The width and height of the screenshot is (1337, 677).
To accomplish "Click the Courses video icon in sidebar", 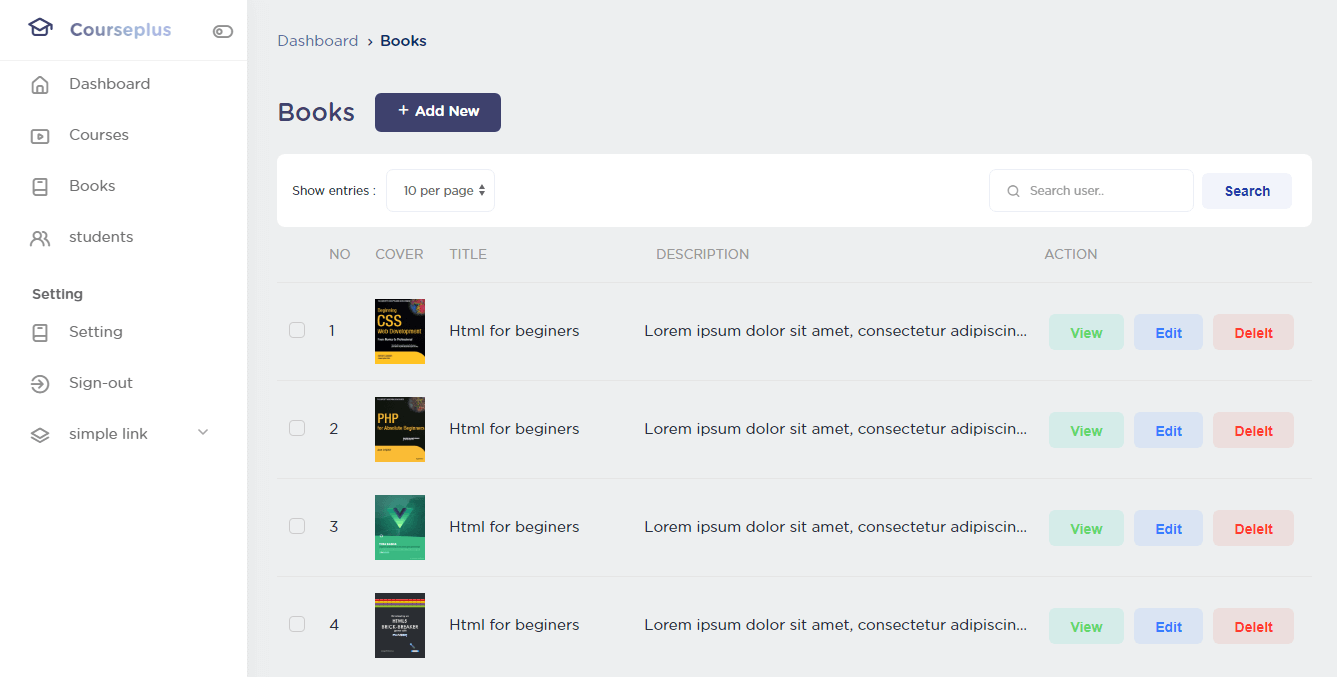I will coord(40,136).
